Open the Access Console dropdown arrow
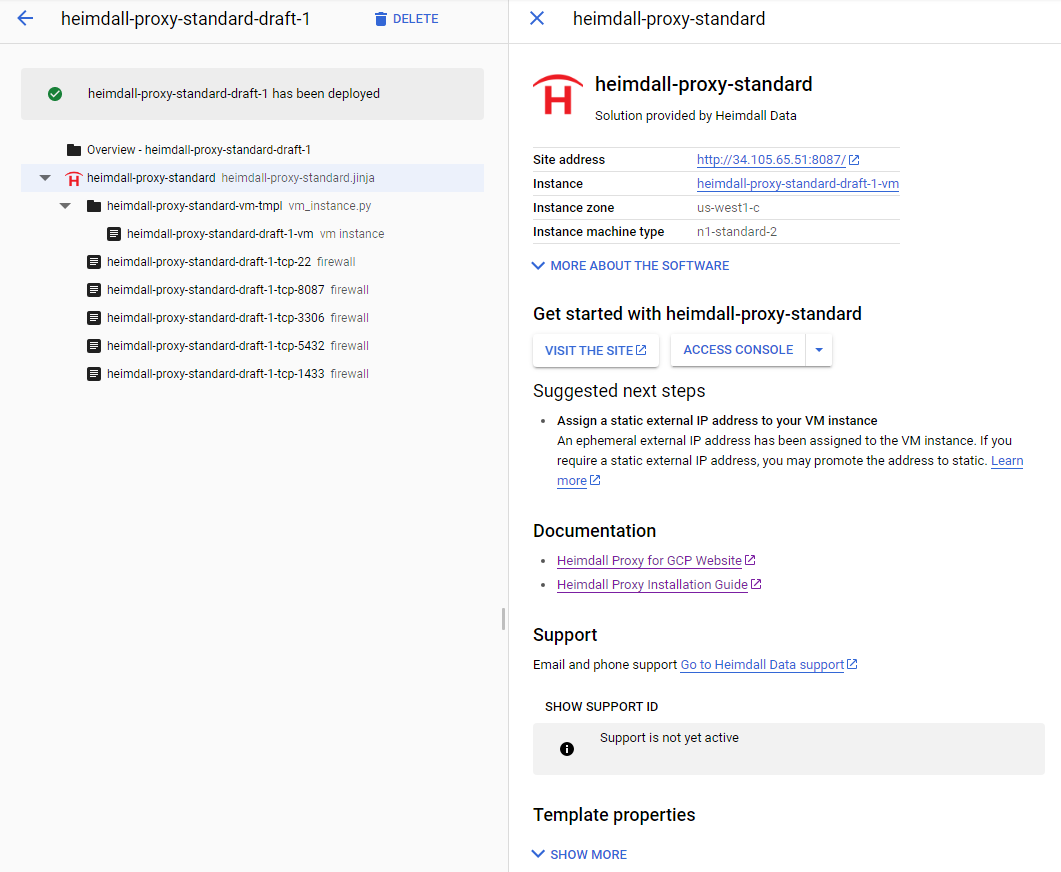Screen dimensions: 1061x872 pyautogui.click(x=819, y=350)
